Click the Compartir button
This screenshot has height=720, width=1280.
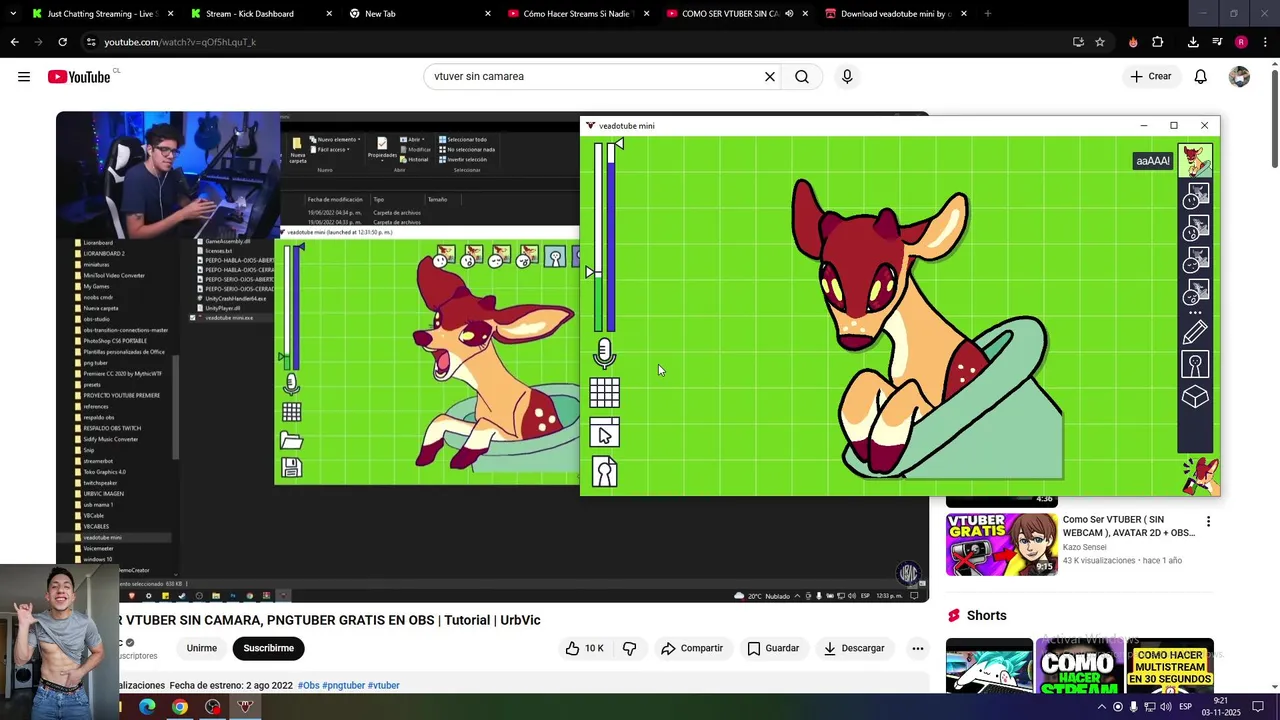[x=692, y=648]
